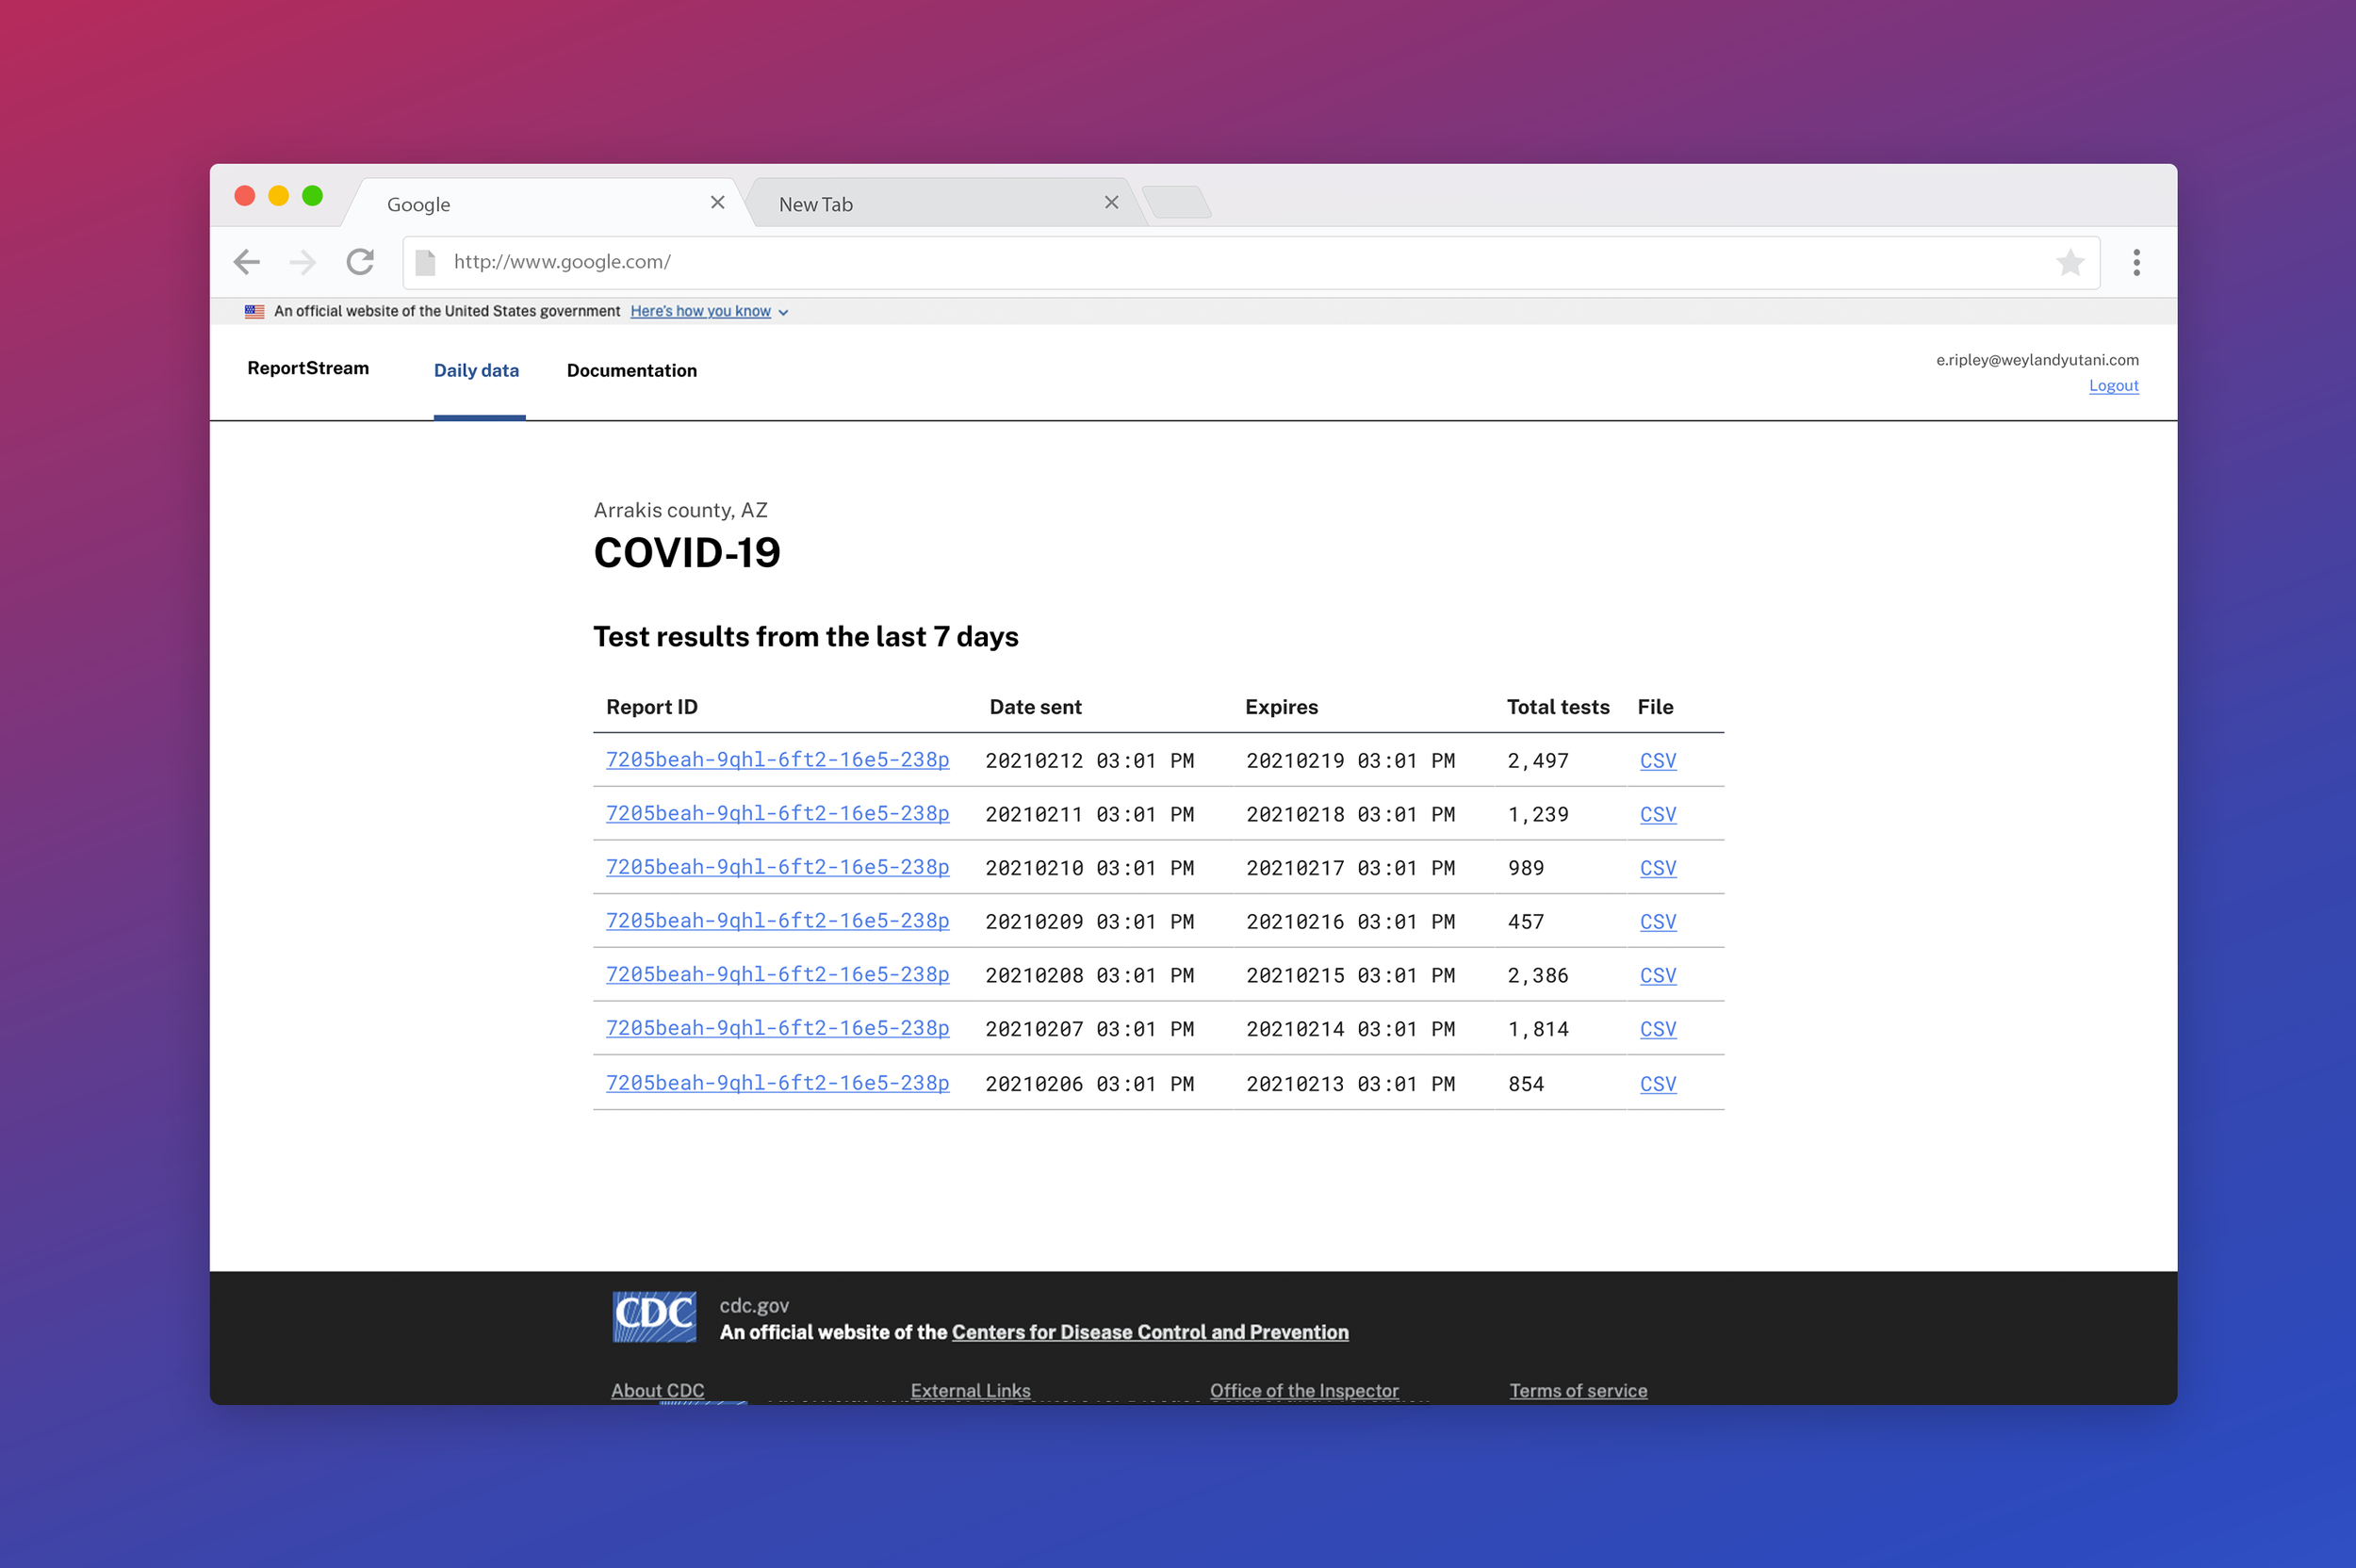Click the Logout link
Image resolution: width=2356 pixels, height=1568 pixels.
pyautogui.click(x=2112, y=385)
